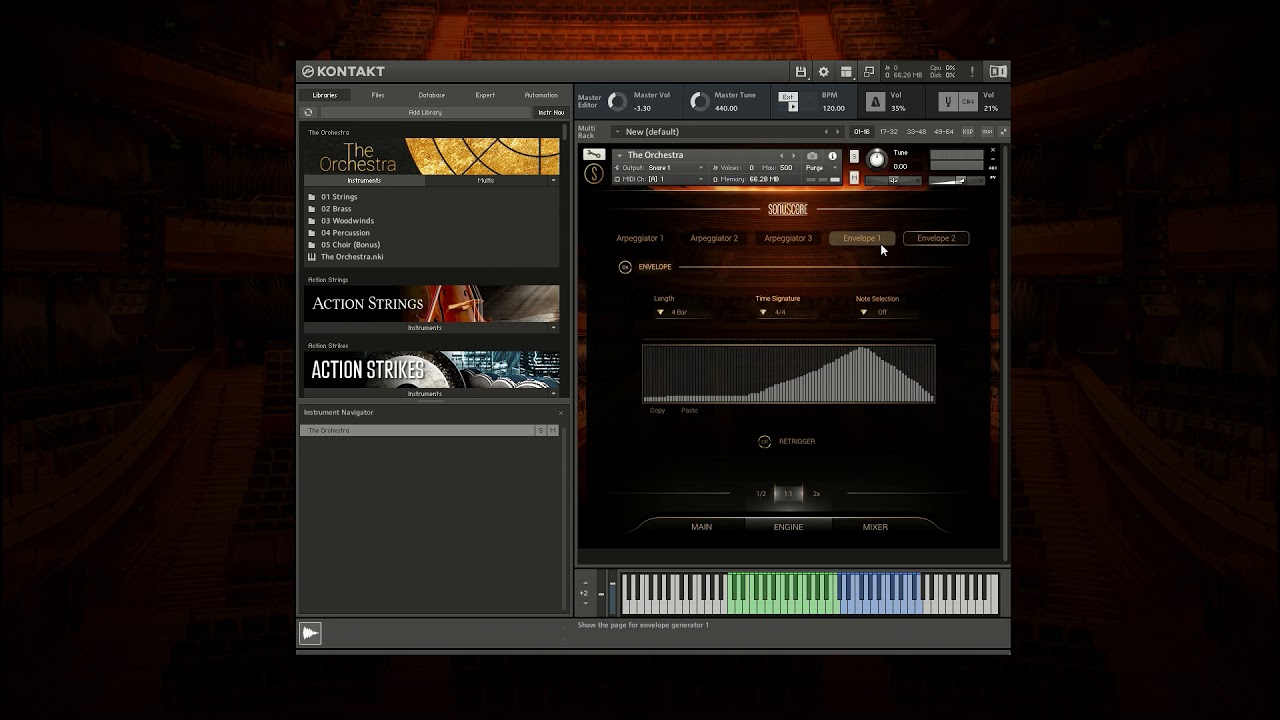Switch to the Files browser tab

pos(378,95)
